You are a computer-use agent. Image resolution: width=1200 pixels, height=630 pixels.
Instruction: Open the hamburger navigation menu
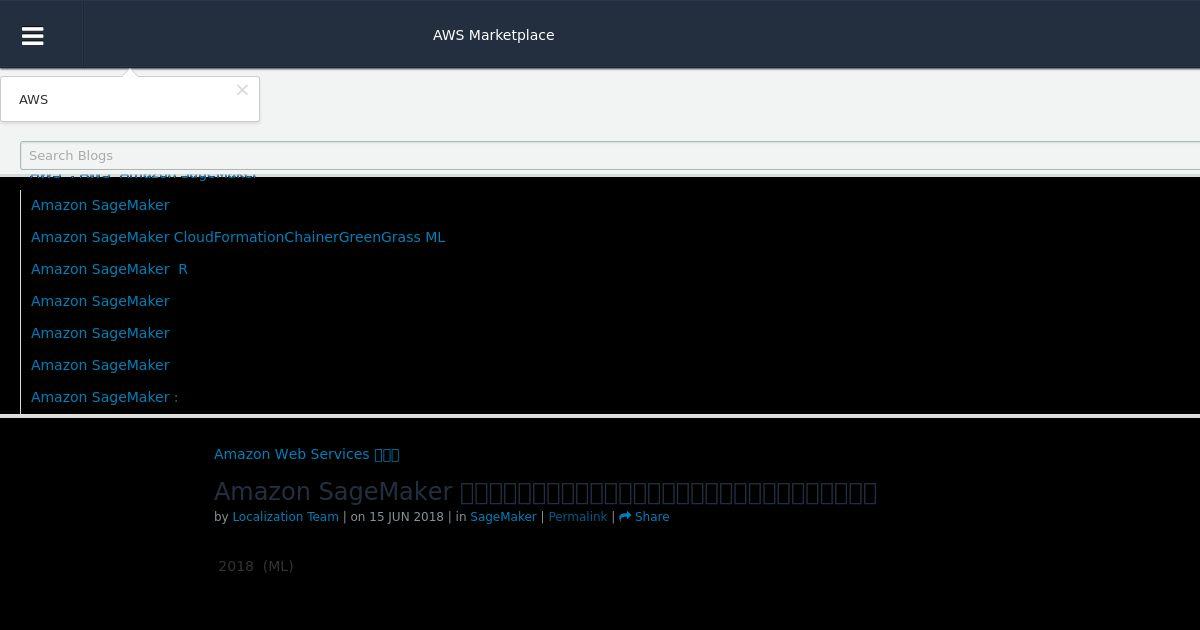tap(32, 36)
